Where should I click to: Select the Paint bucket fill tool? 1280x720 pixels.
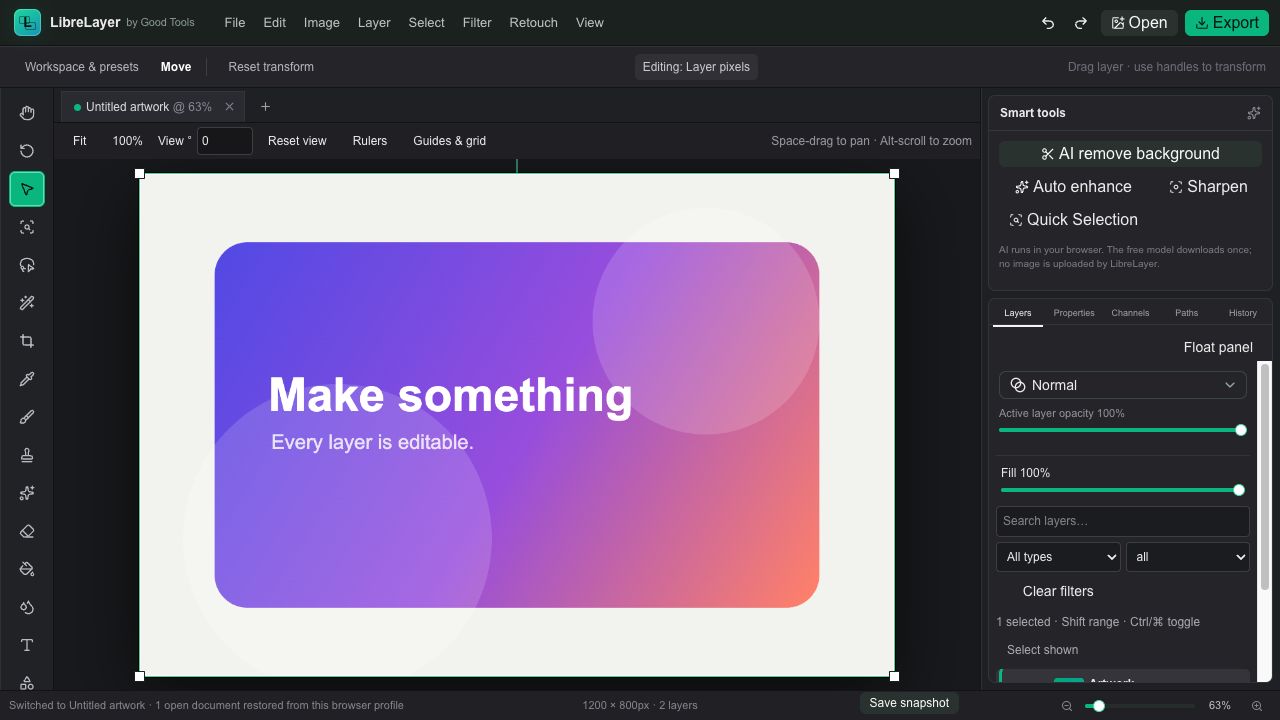(27, 569)
